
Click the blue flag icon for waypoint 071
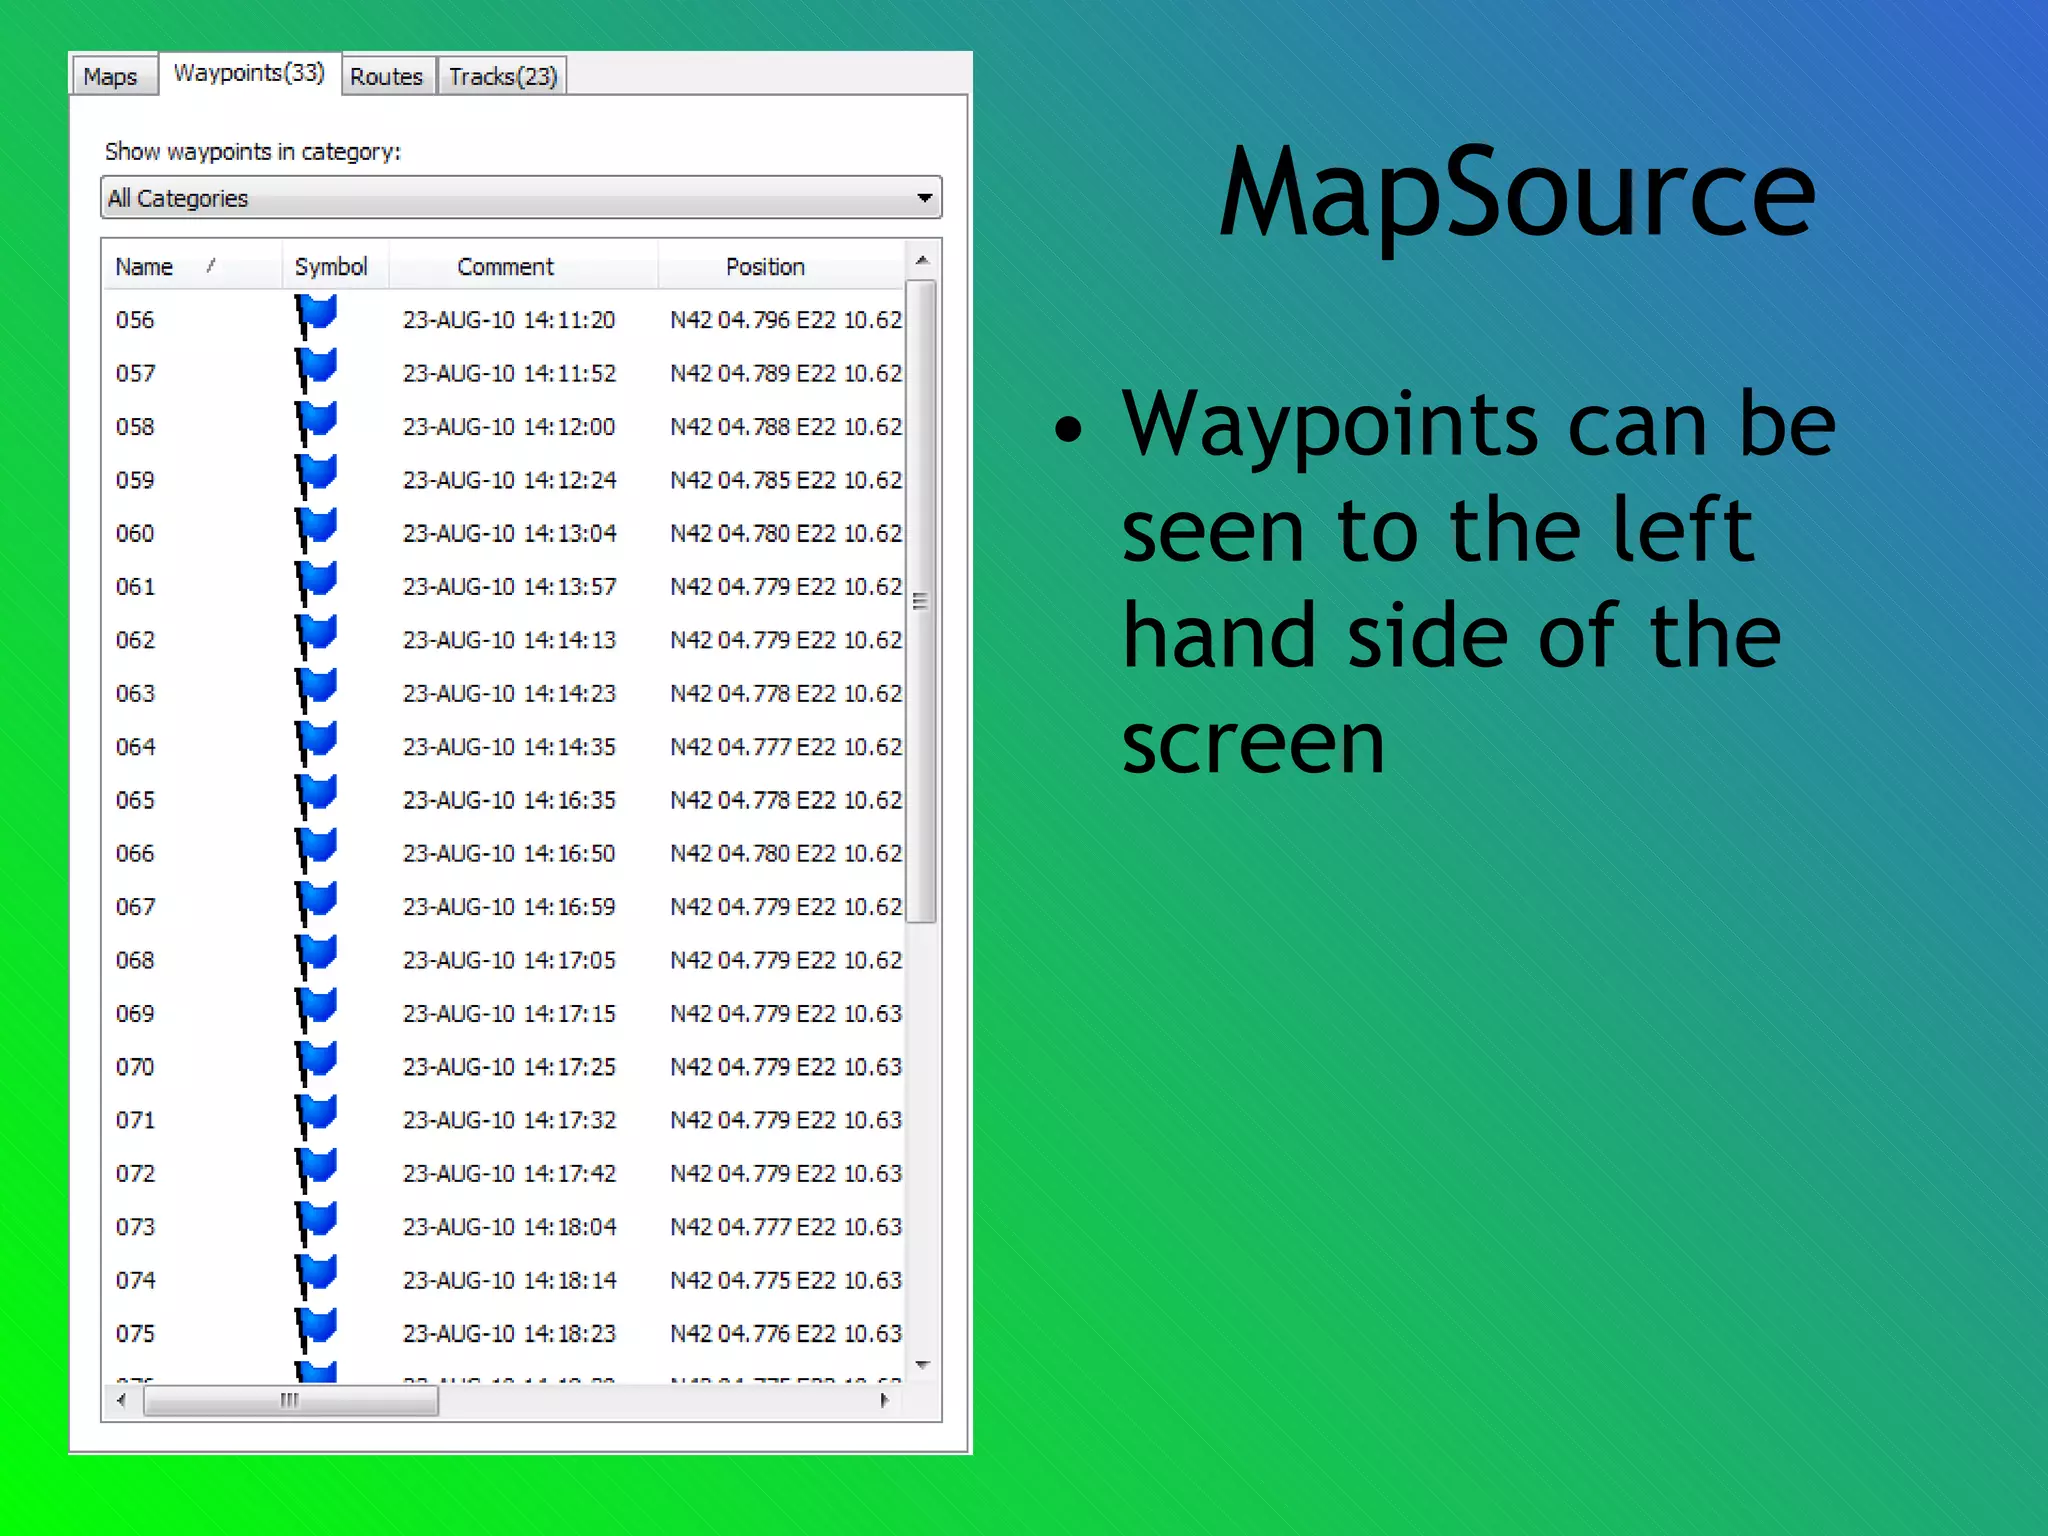click(x=315, y=1117)
